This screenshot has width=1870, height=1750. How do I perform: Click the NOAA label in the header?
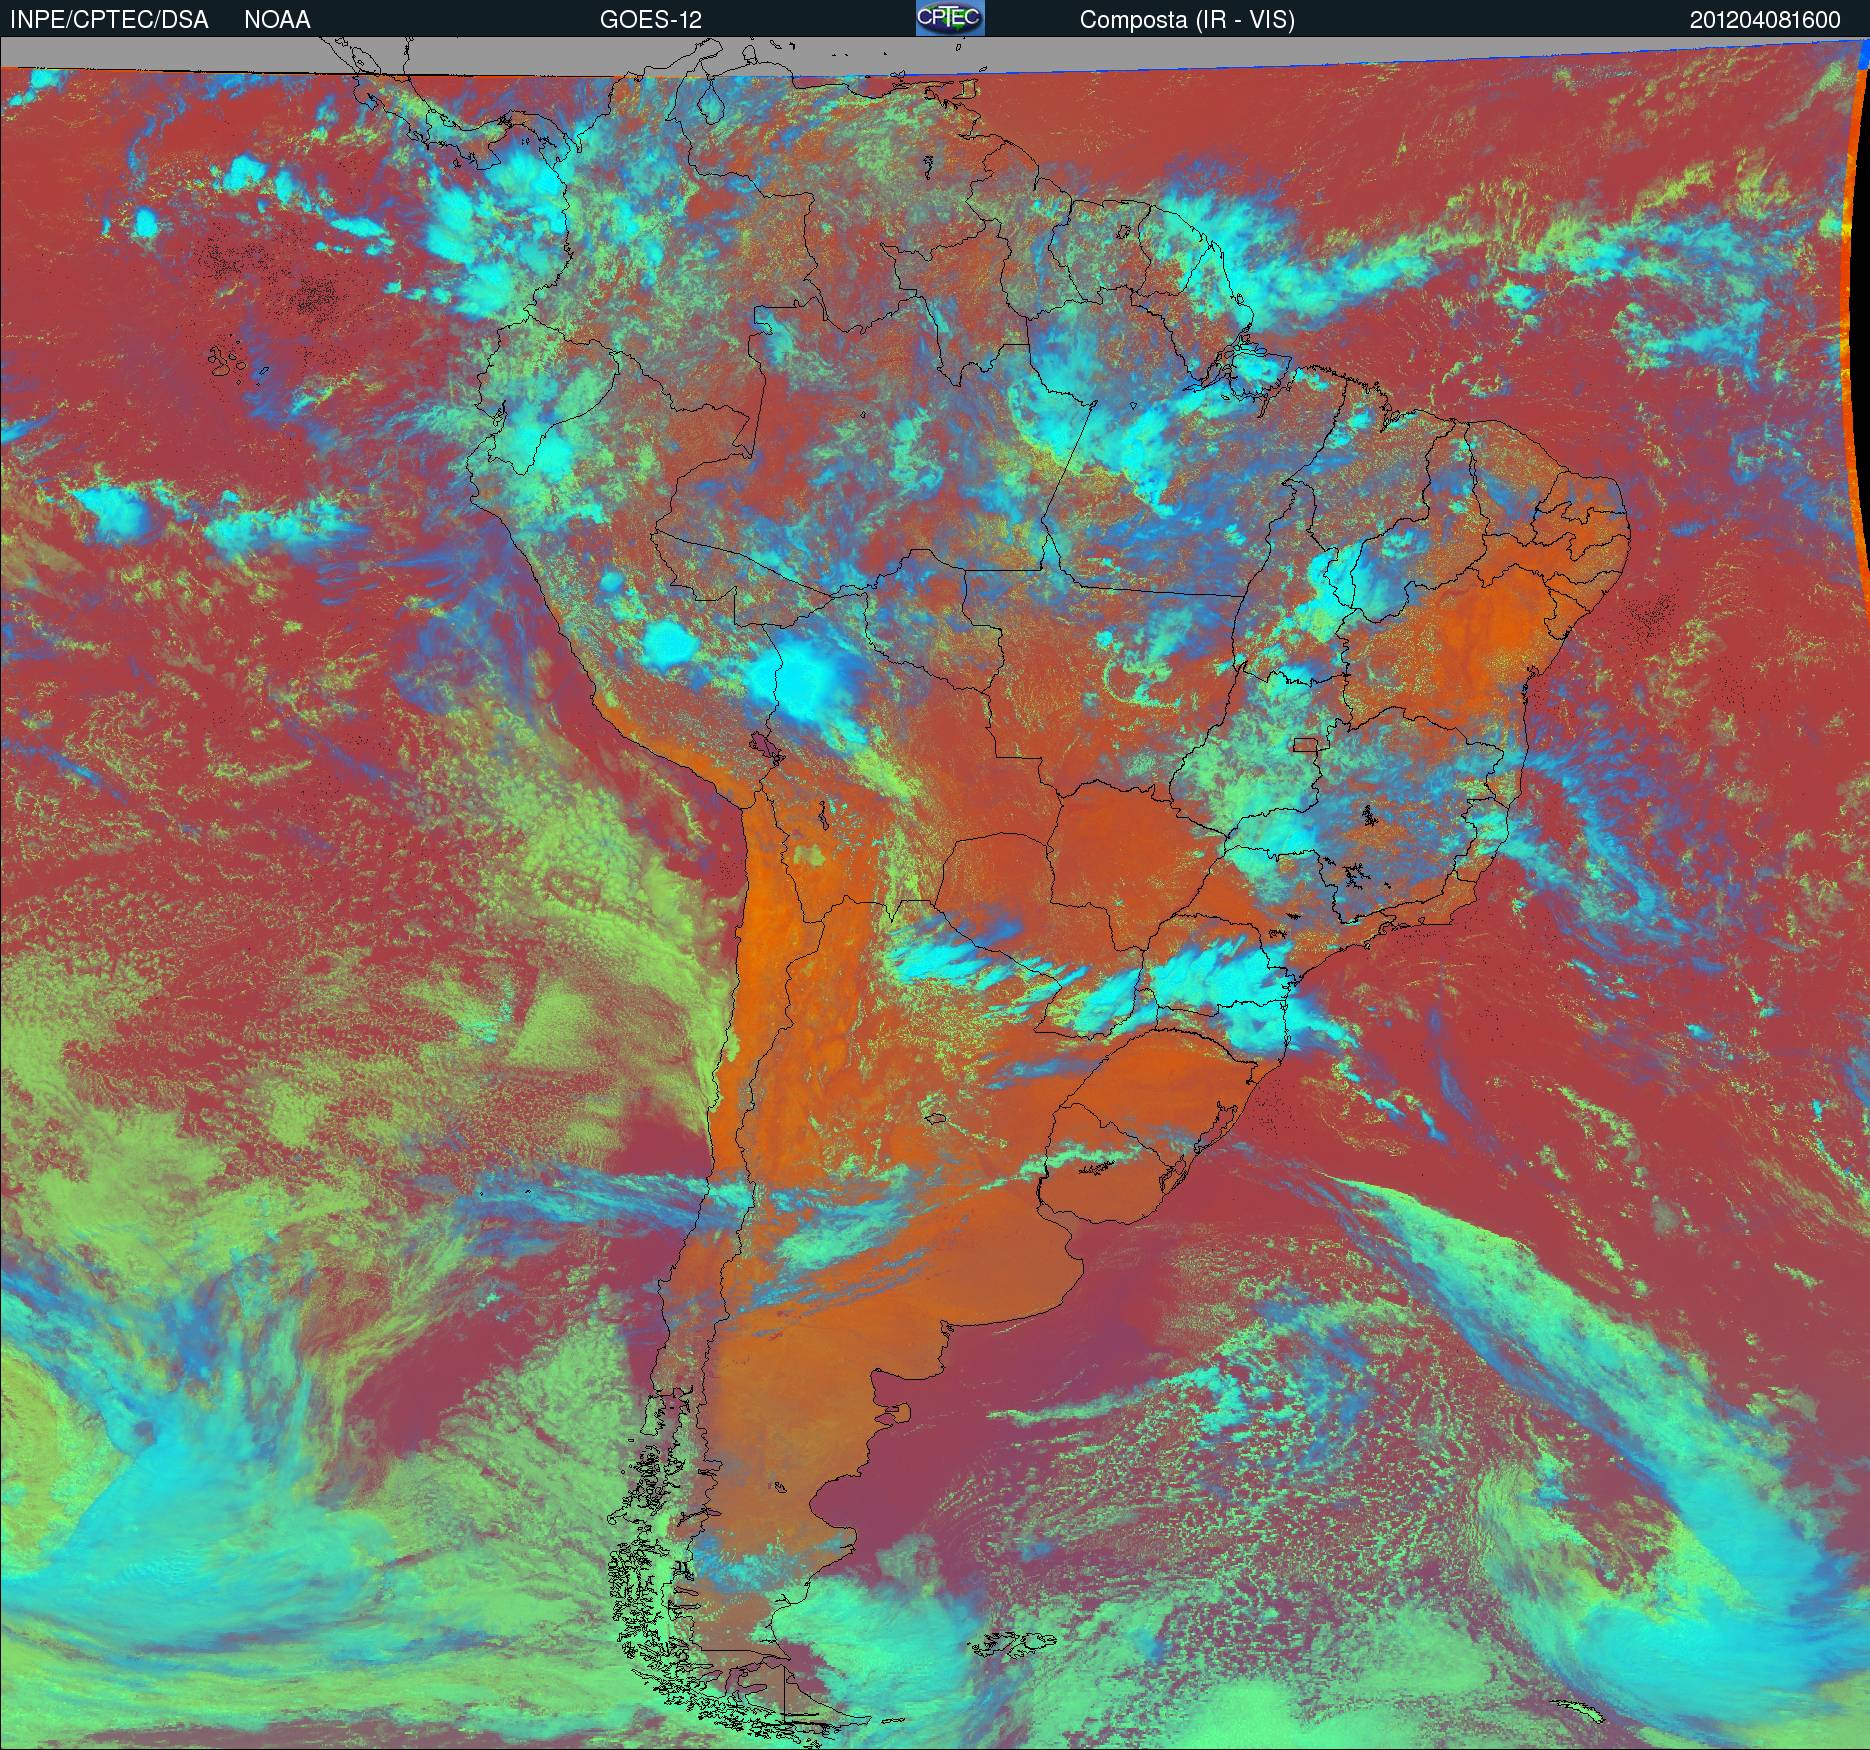(277, 20)
